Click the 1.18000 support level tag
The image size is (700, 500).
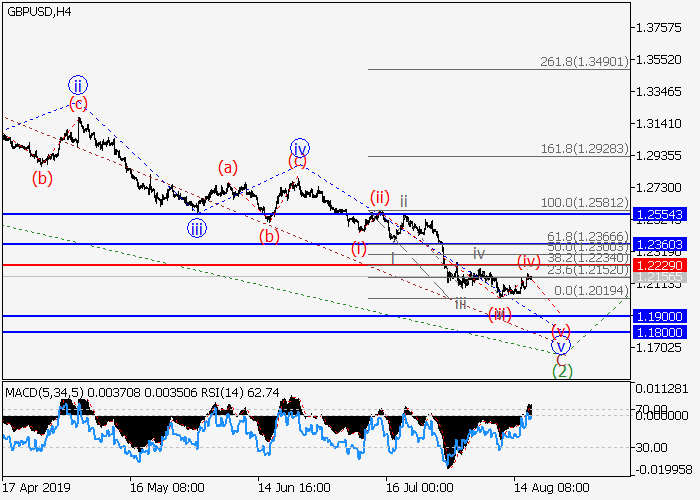pos(664,332)
